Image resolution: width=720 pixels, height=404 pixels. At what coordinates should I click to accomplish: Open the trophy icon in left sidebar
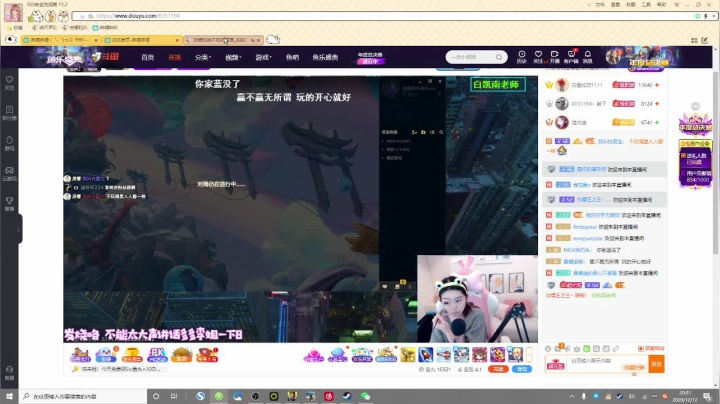coord(9,203)
